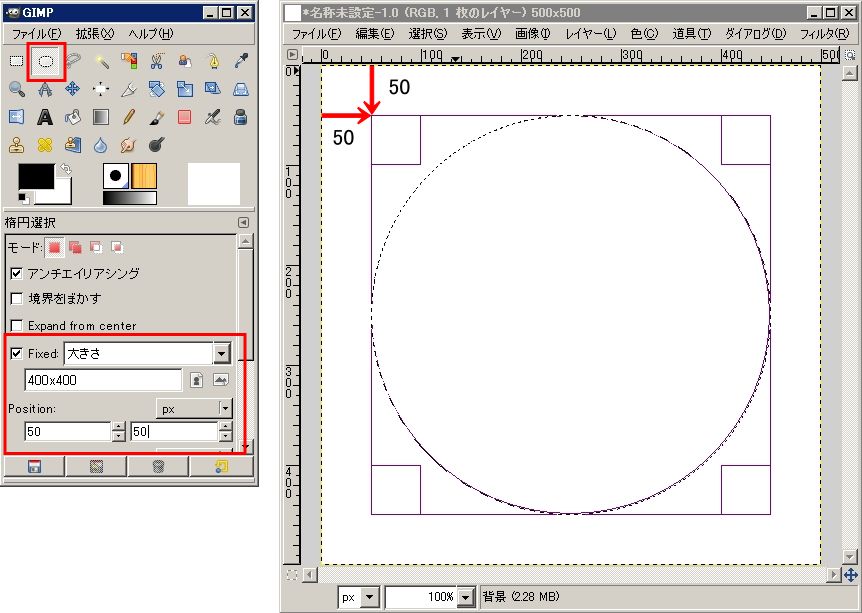
Task: Open 拡張(X) menu in toolbox
Action: 95,34
